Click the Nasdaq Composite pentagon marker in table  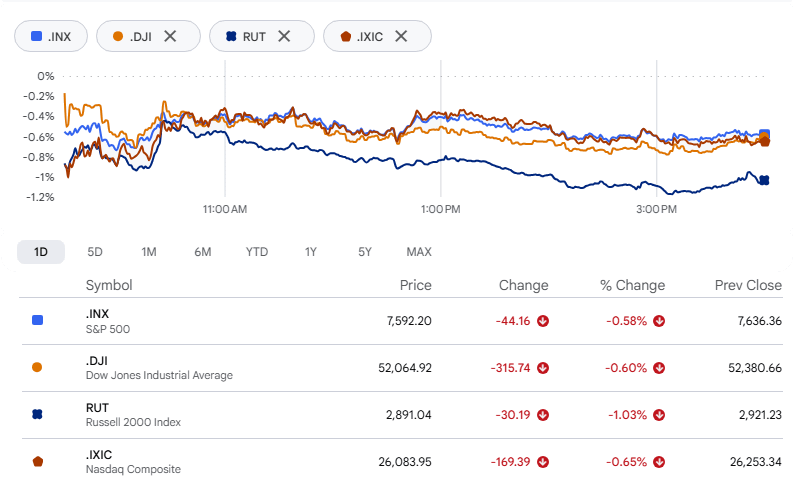point(38,462)
